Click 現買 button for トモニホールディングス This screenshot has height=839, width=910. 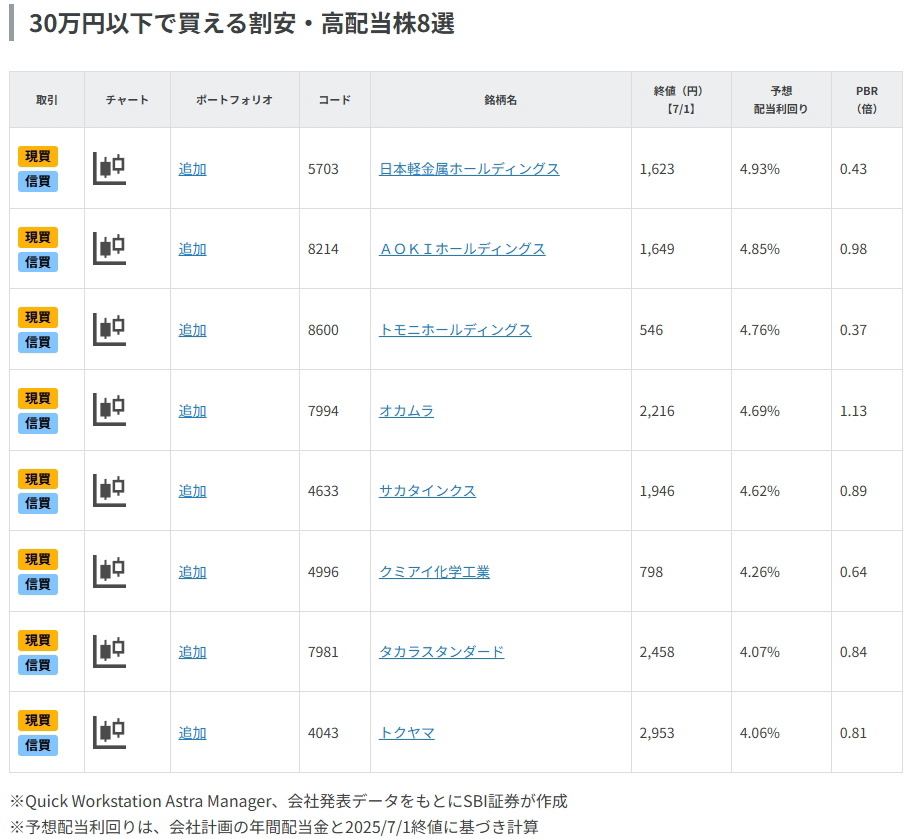(x=38, y=317)
